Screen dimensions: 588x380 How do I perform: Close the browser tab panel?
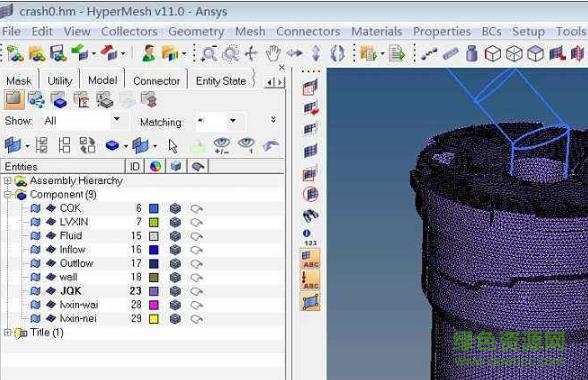282,68
